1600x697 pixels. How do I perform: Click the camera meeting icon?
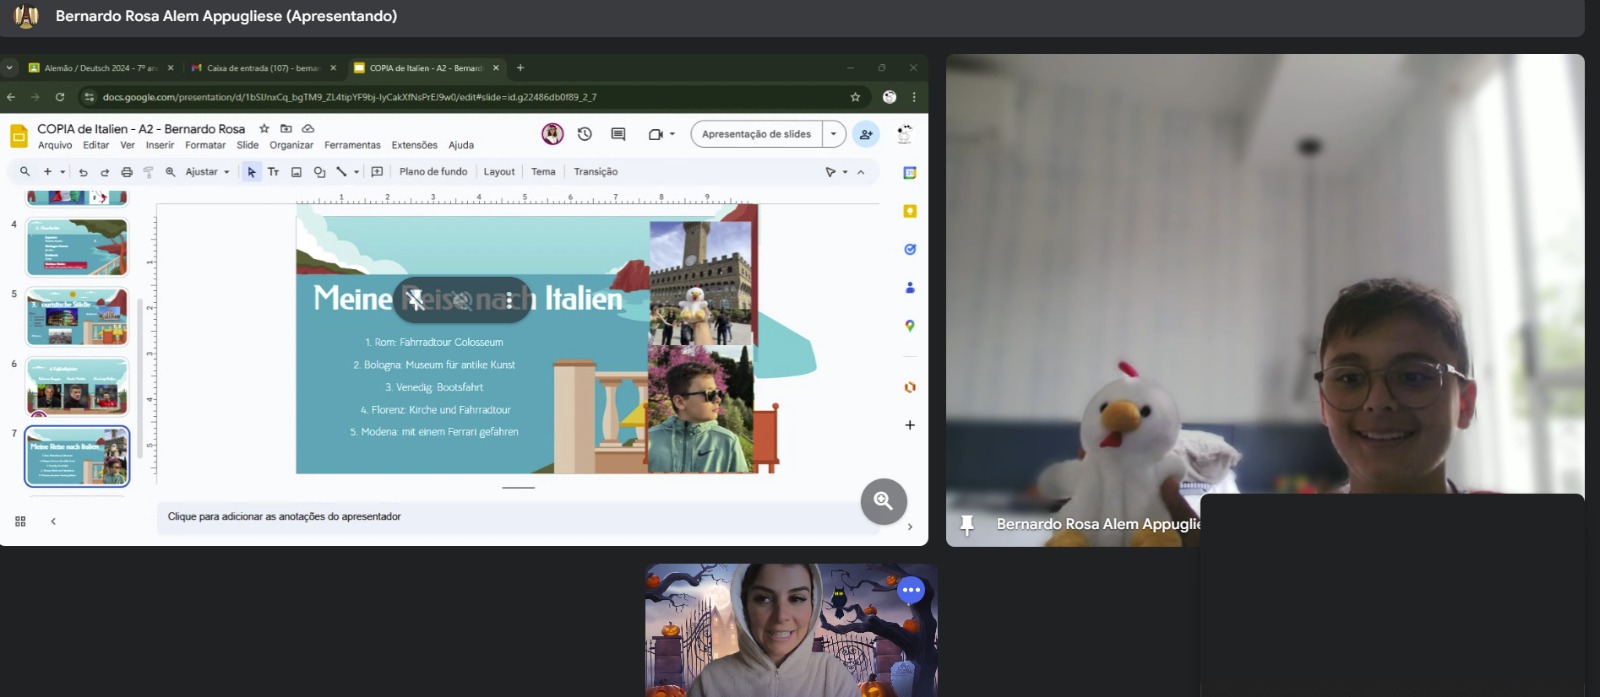pos(655,134)
